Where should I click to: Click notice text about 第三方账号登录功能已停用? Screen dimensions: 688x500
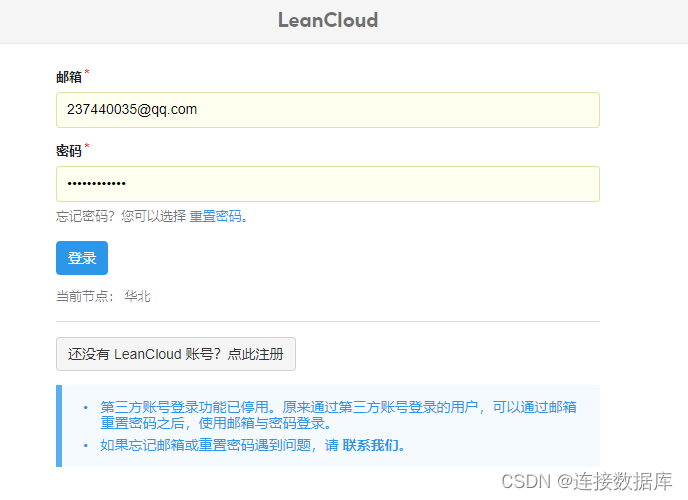[338, 415]
